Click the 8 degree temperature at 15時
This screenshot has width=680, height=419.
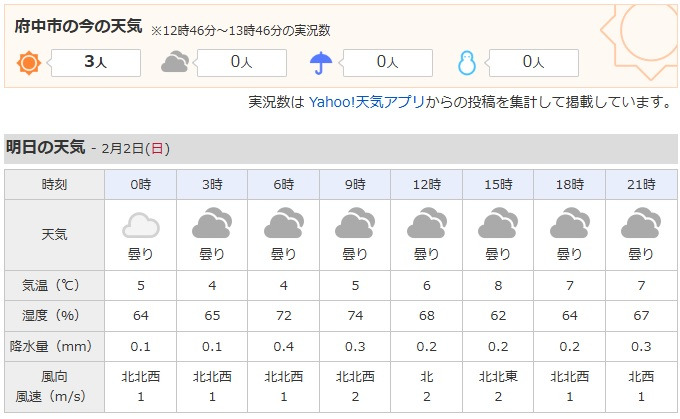tap(498, 285)
